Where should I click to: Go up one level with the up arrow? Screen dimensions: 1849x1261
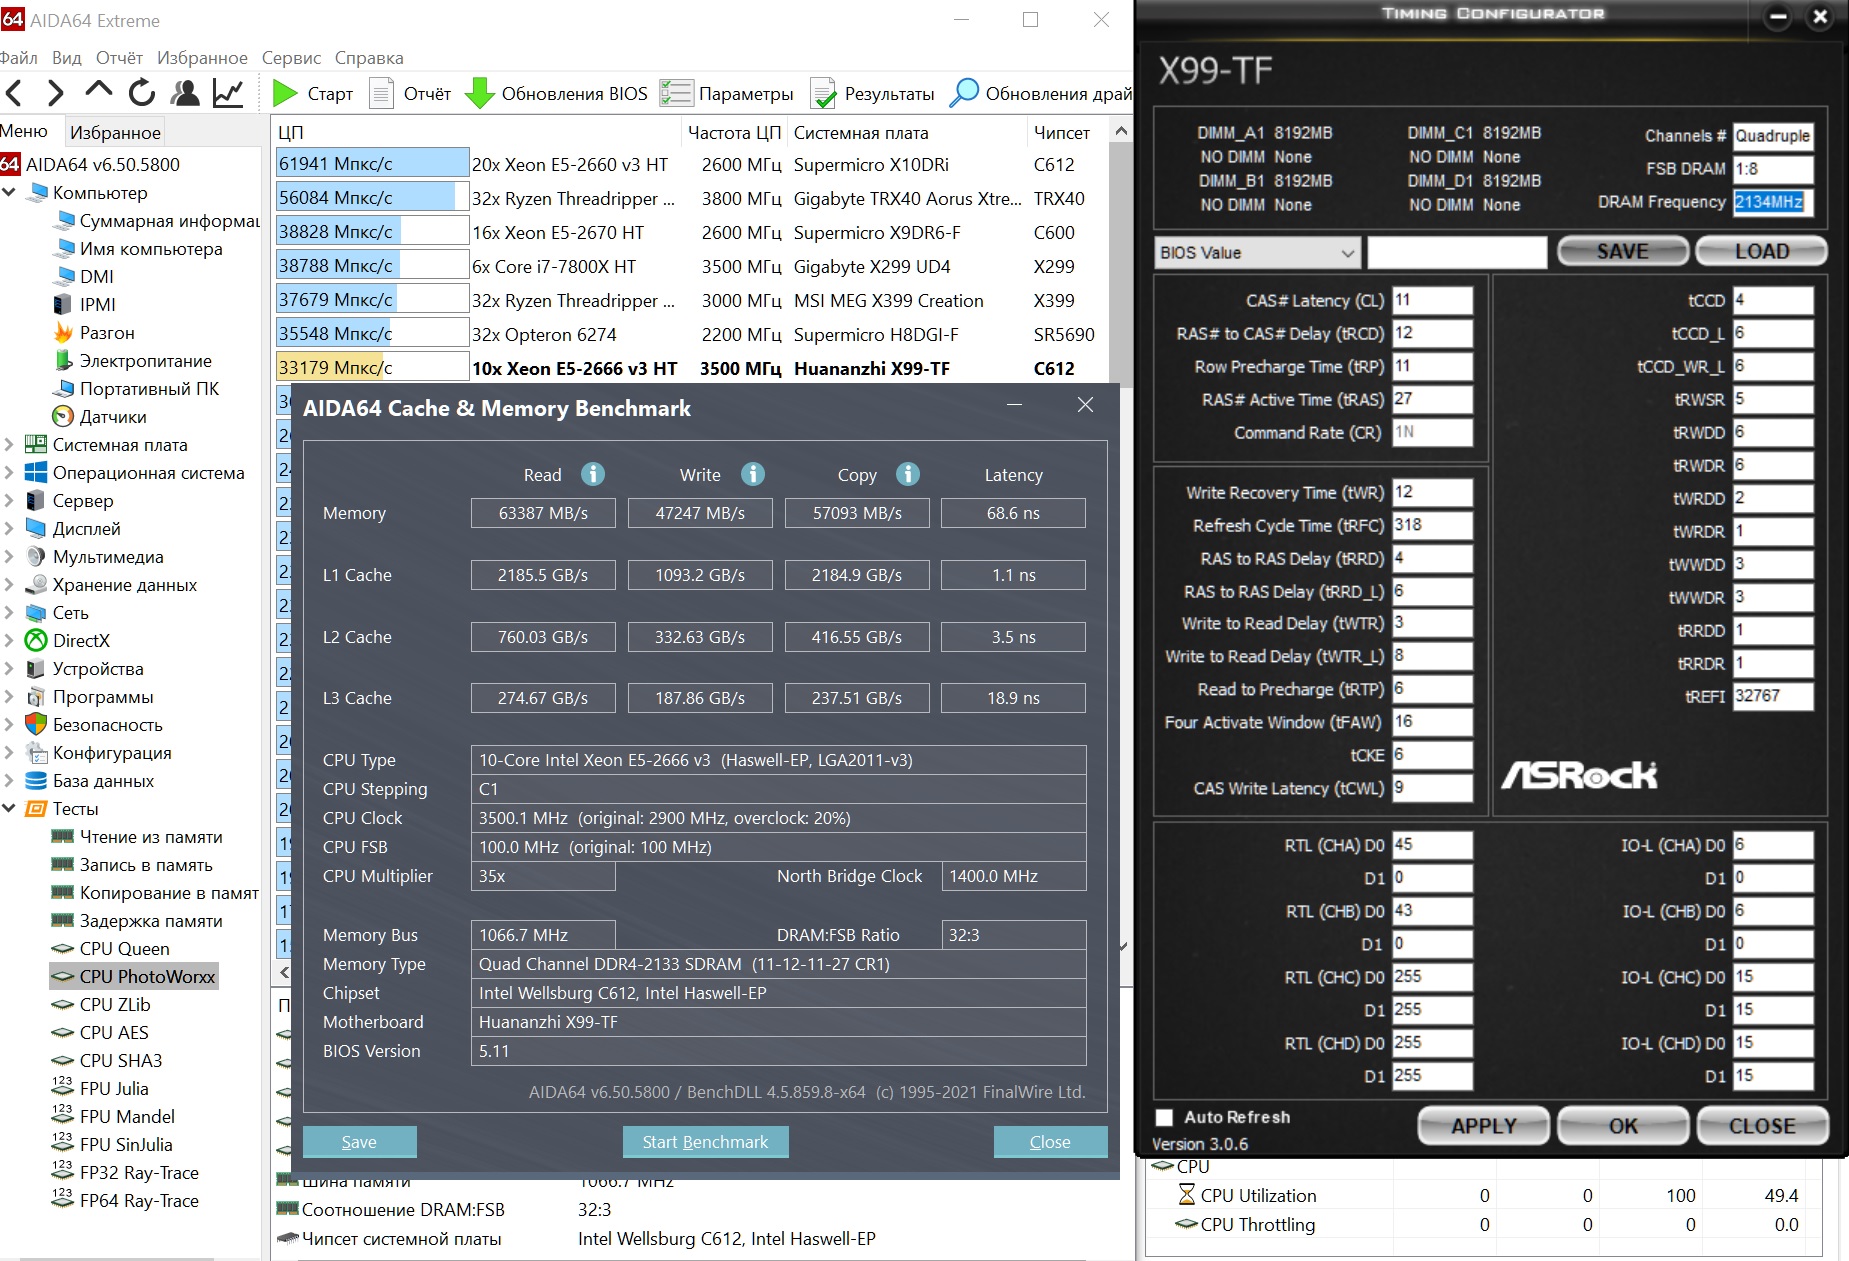98,91
